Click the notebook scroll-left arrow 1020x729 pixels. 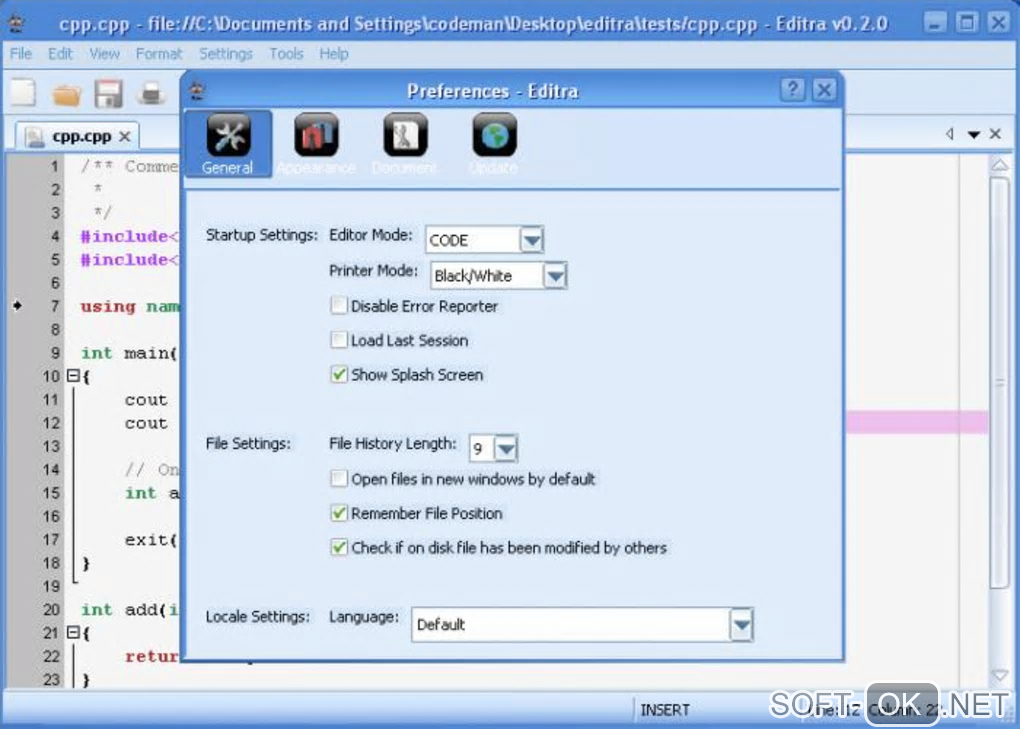point(950,134)
